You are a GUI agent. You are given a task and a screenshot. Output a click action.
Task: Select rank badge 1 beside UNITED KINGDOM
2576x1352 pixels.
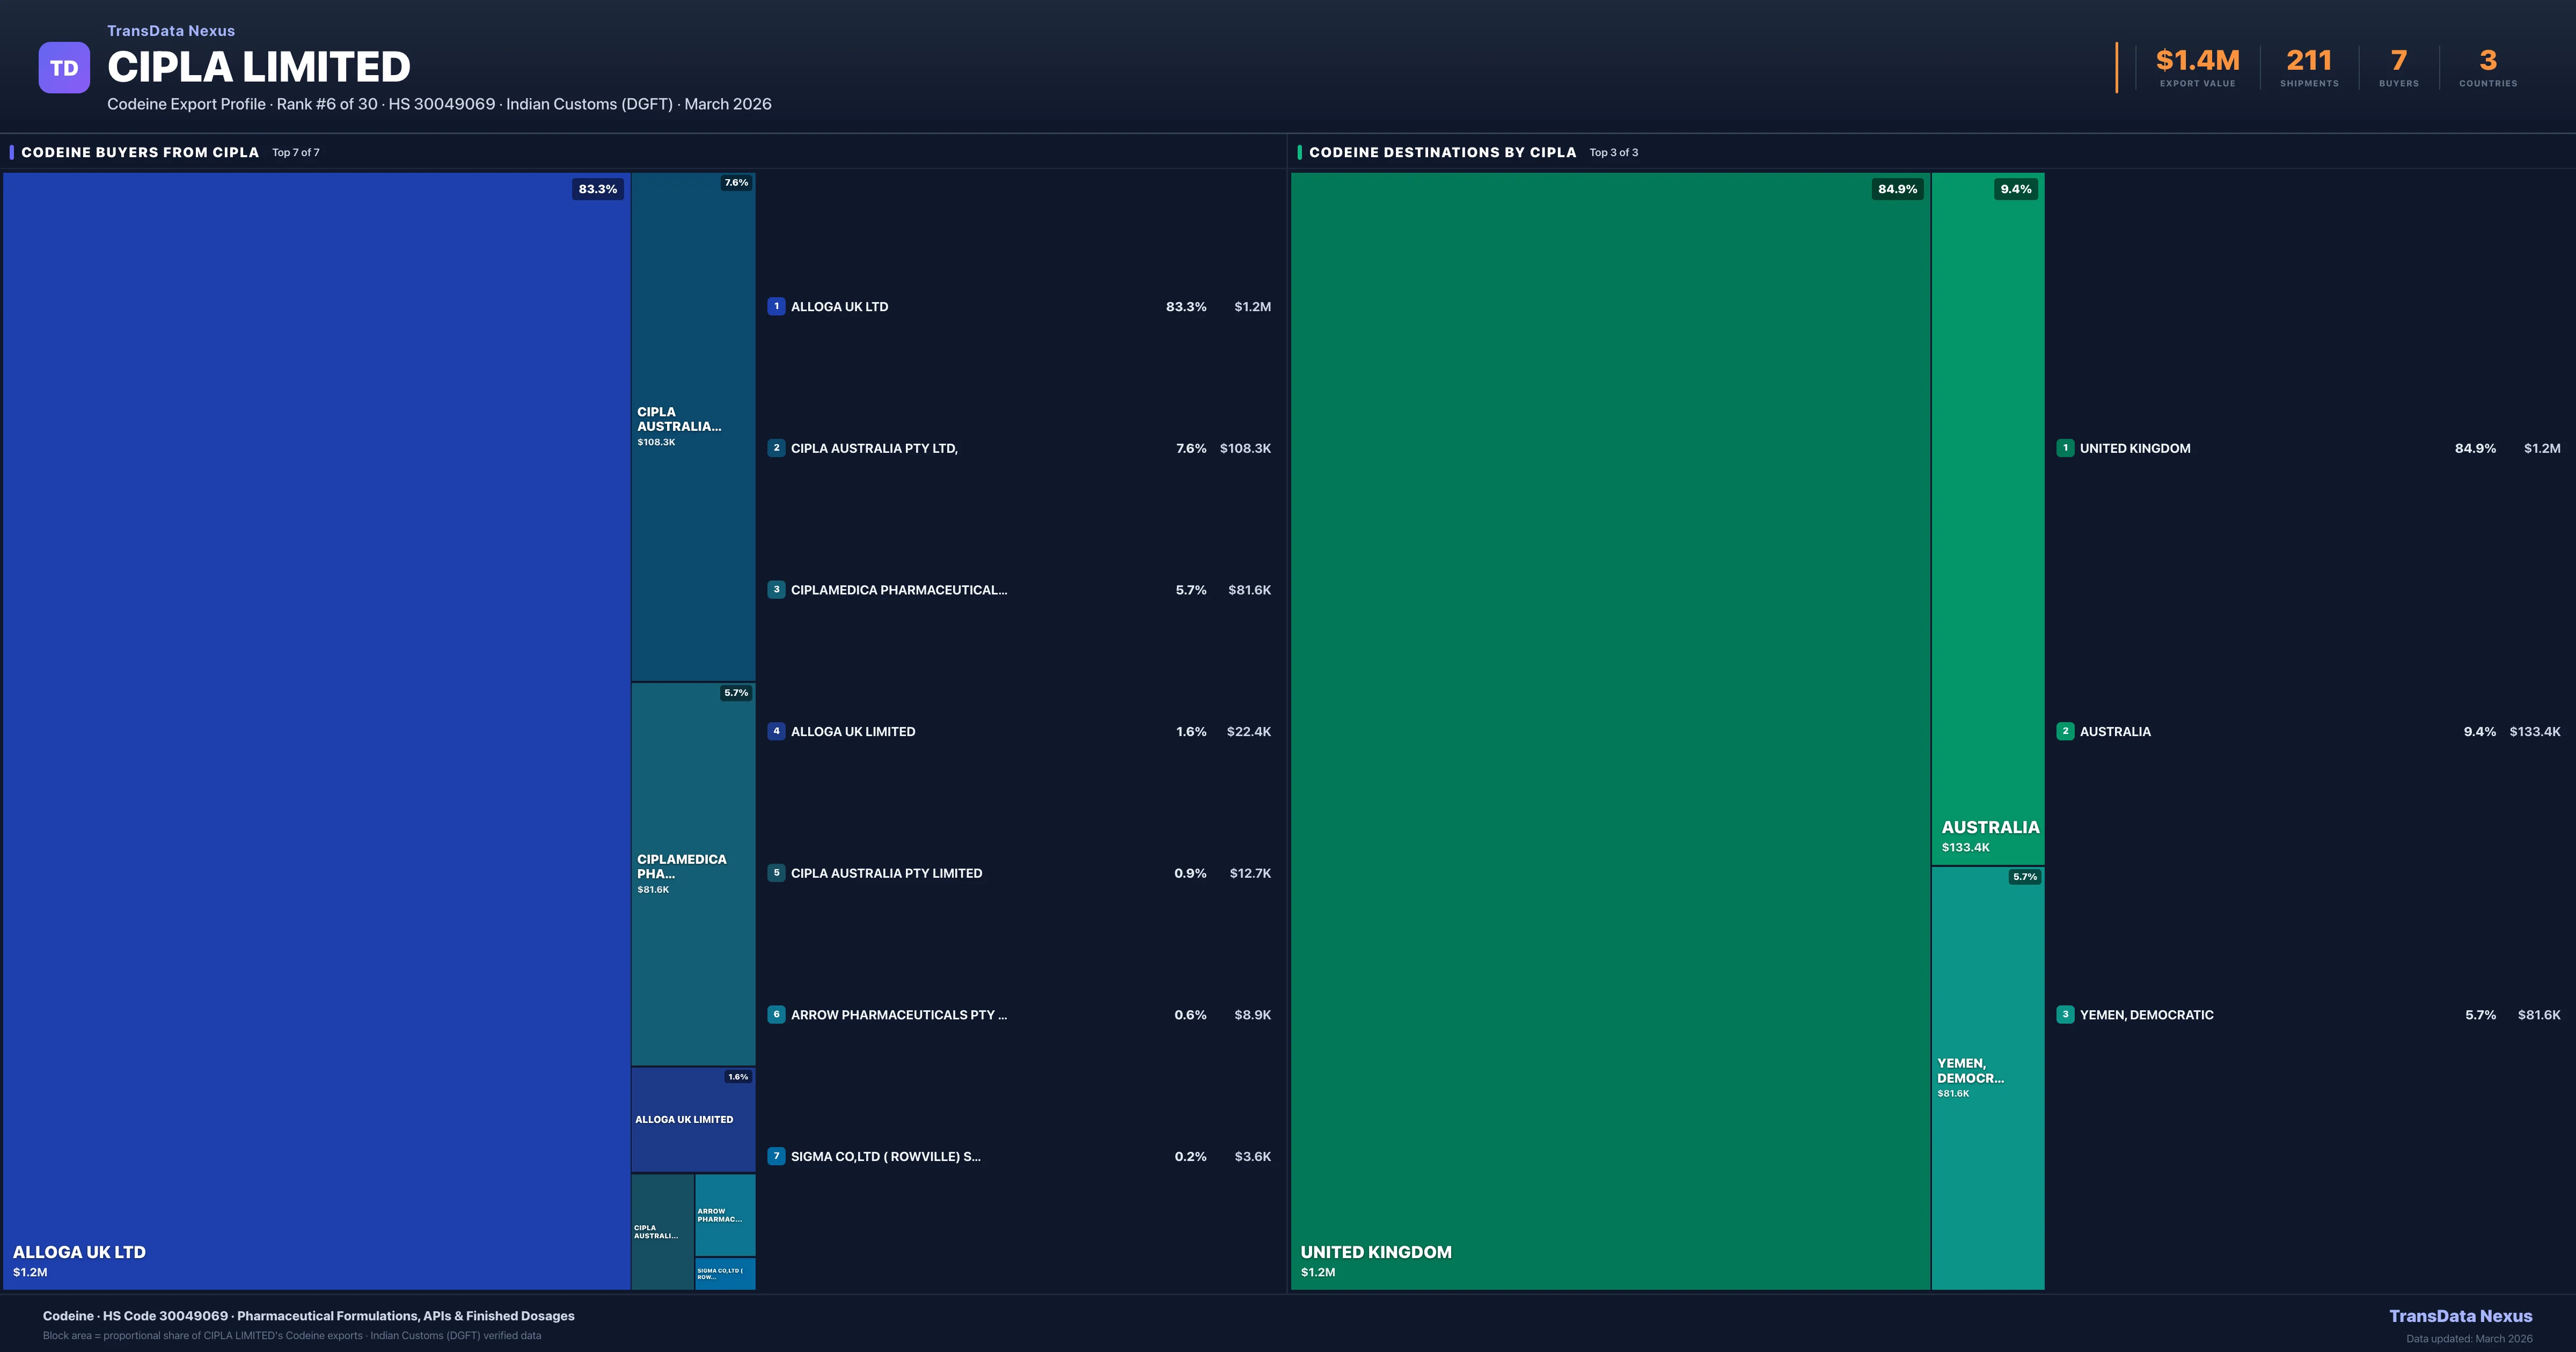pyautogui.click(x=2066, y=448)
